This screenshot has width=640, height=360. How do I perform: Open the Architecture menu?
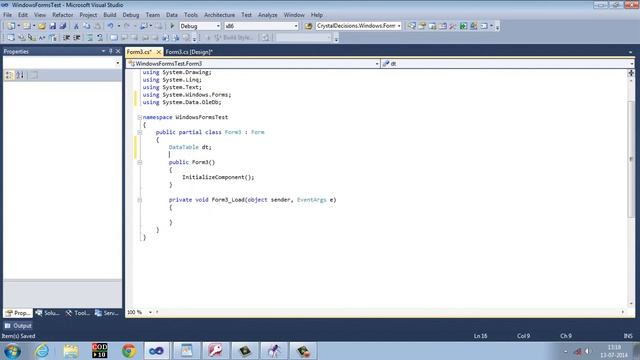219,15
